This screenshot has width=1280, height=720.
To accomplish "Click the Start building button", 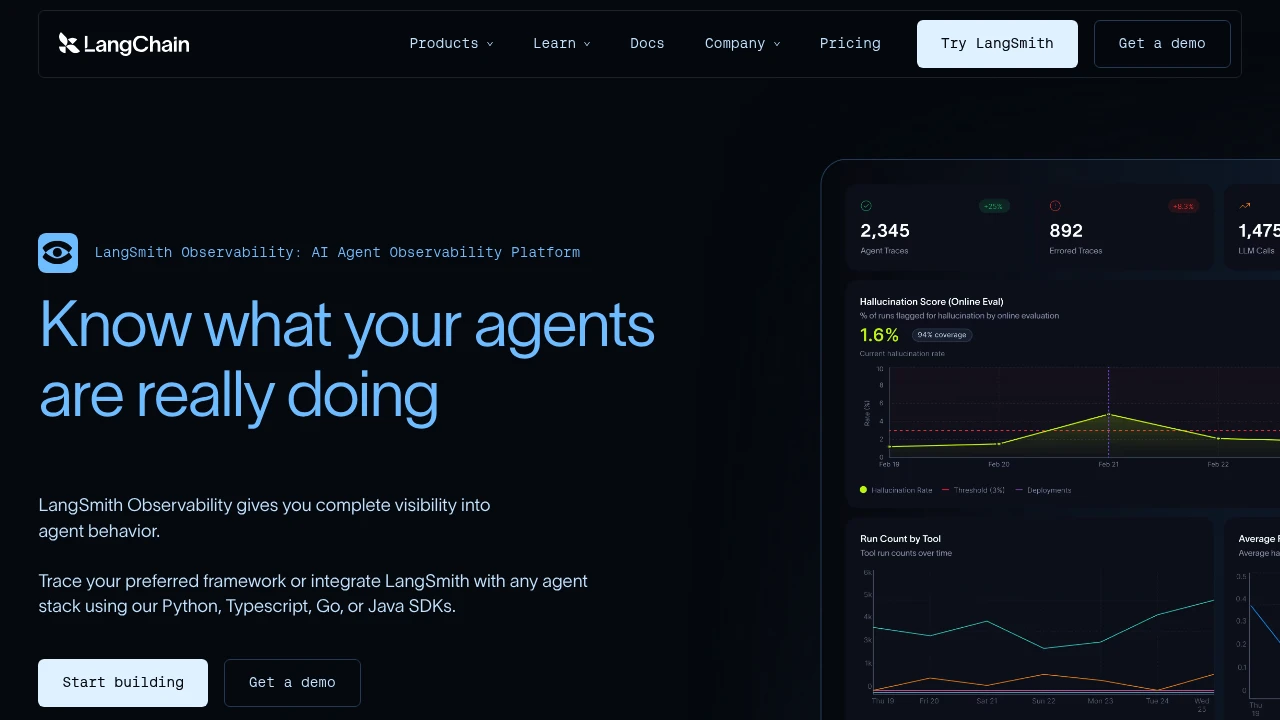I will tap(123, 683).
